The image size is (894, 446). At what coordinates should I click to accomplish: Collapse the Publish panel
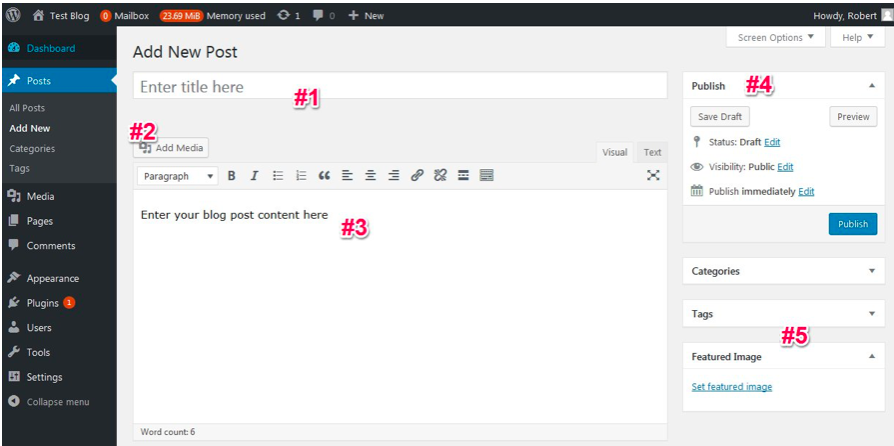pos(872,86)
